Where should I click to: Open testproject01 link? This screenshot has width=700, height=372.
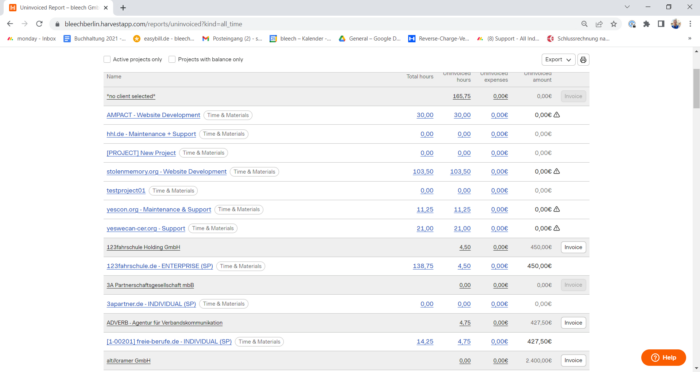click(x=126, y=191)
